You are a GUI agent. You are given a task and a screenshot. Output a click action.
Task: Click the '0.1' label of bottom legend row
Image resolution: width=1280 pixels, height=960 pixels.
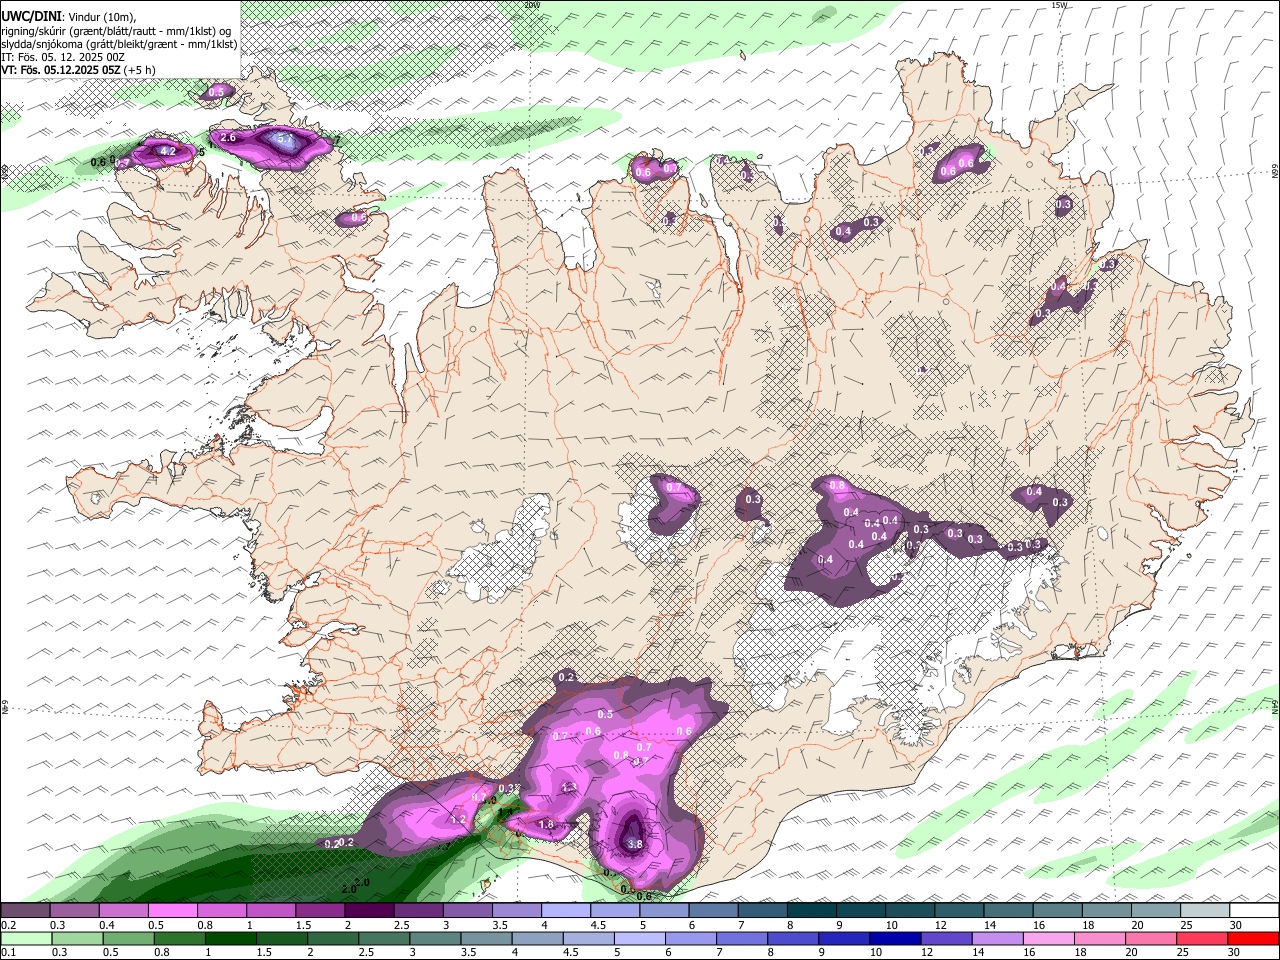pyautogui.click(x=9, y=953)
